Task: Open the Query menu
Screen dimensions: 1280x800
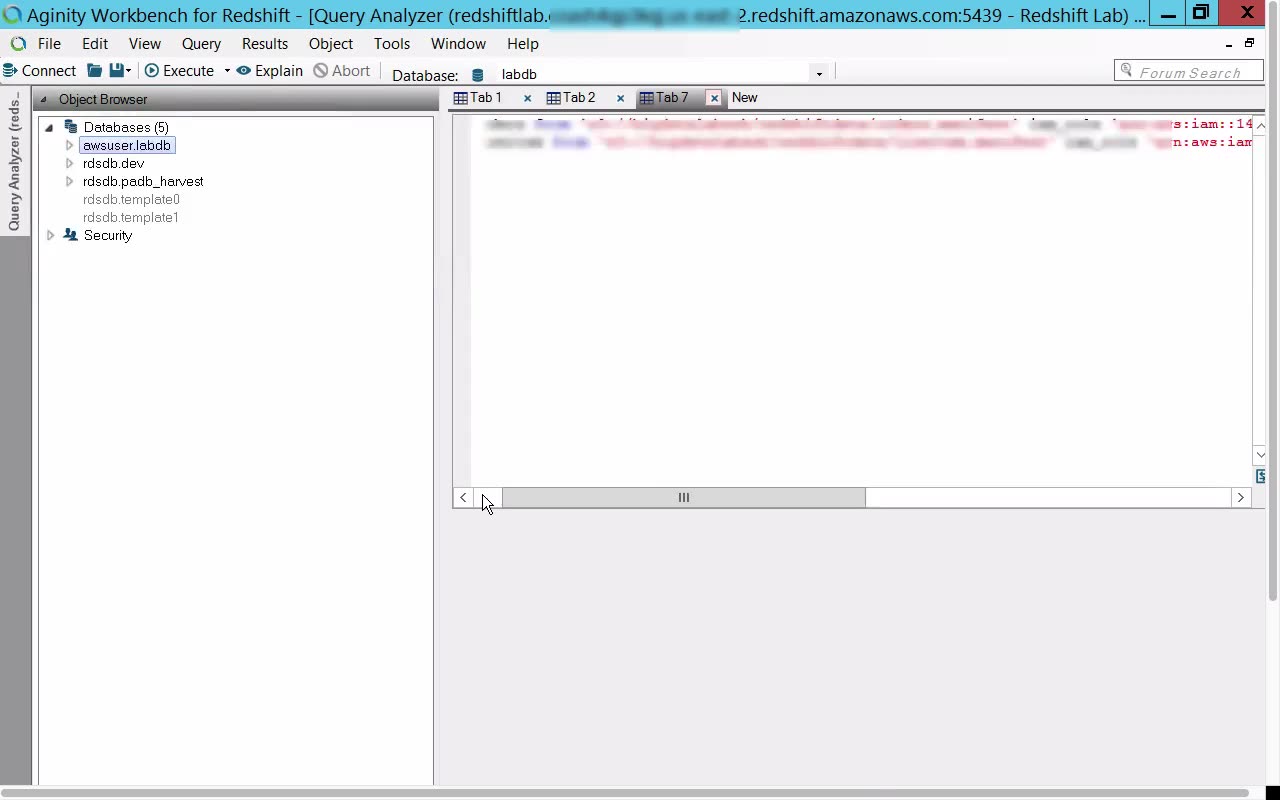Action: (201, 44)
